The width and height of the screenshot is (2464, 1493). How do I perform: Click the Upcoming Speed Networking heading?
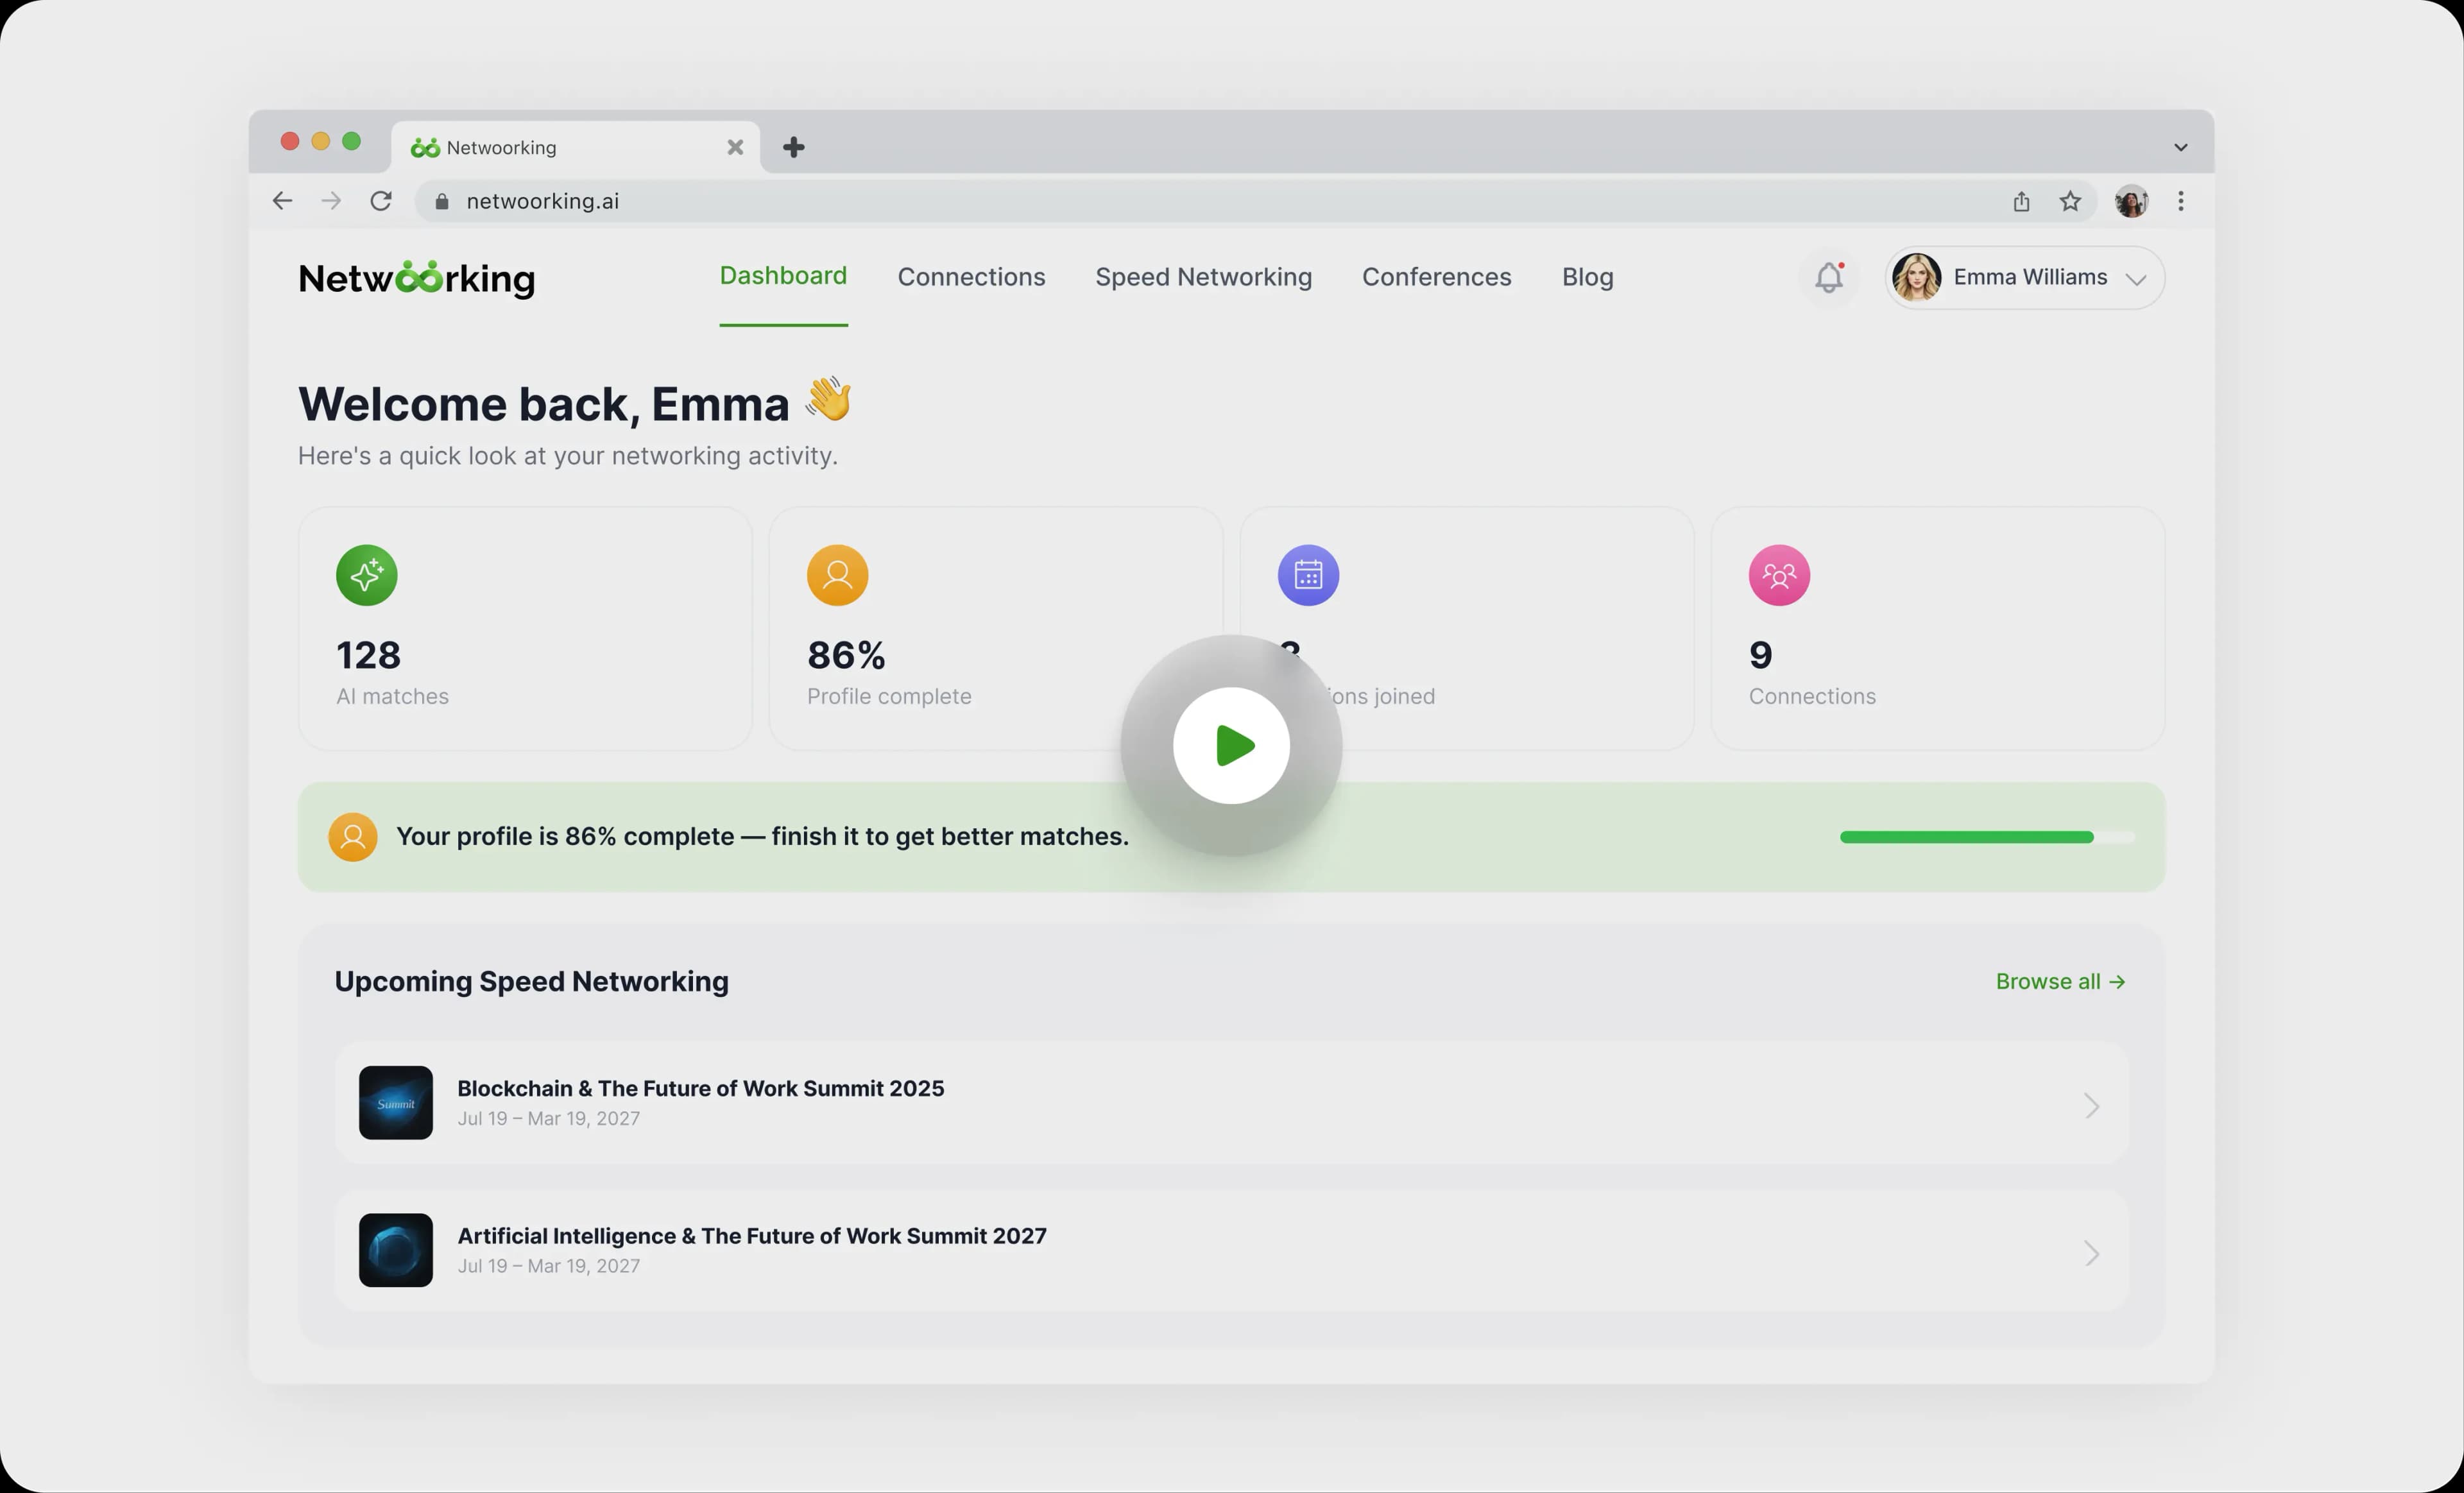pyautogui.click(x=531, y=981)
